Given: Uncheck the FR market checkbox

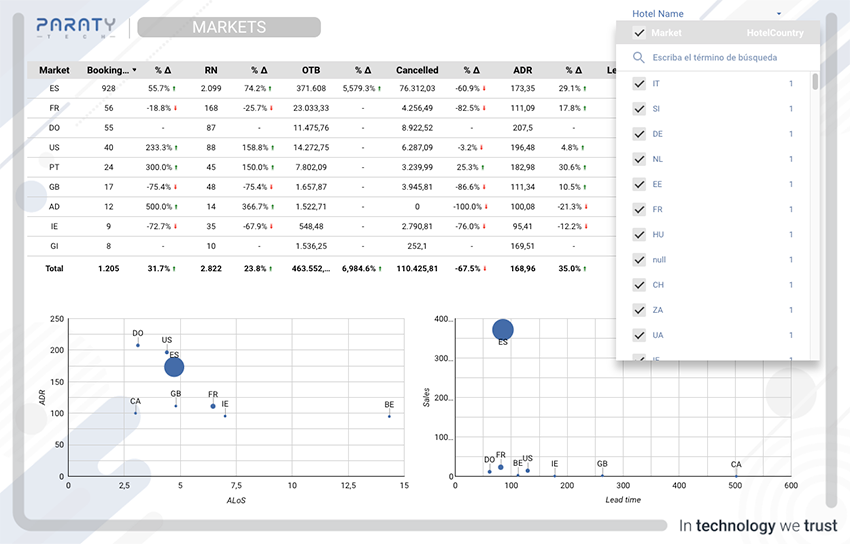Looking at the screenshot, I should point(639,209).
